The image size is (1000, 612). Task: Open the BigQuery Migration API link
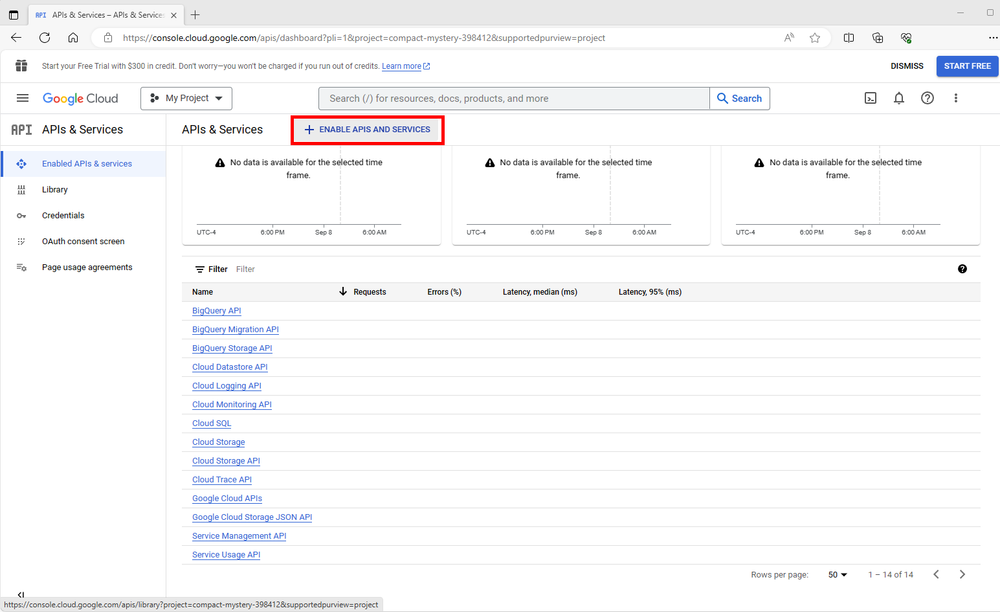click(x=235, y=330)
